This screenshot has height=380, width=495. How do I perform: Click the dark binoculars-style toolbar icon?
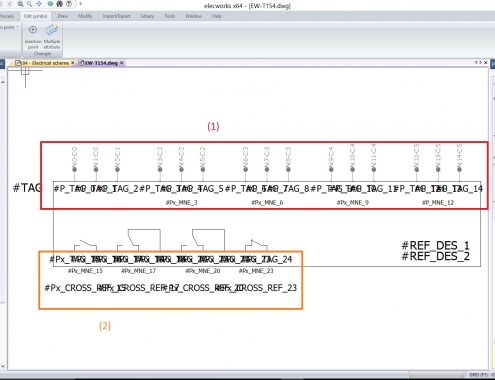59,4
